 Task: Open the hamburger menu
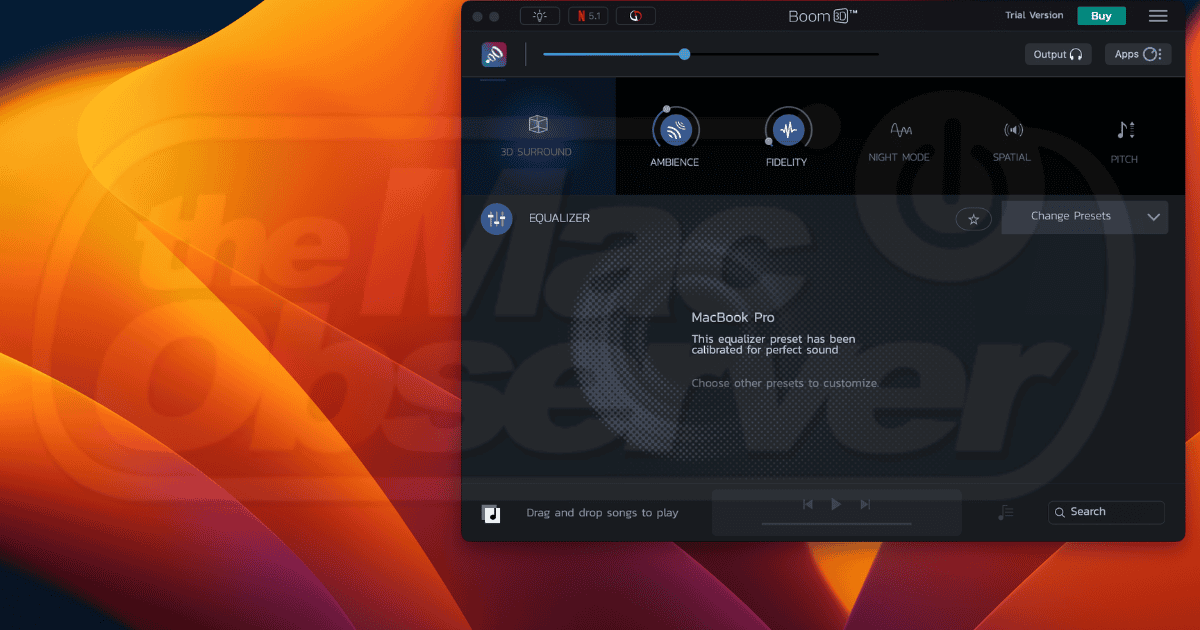click(x=1158, y=16)
